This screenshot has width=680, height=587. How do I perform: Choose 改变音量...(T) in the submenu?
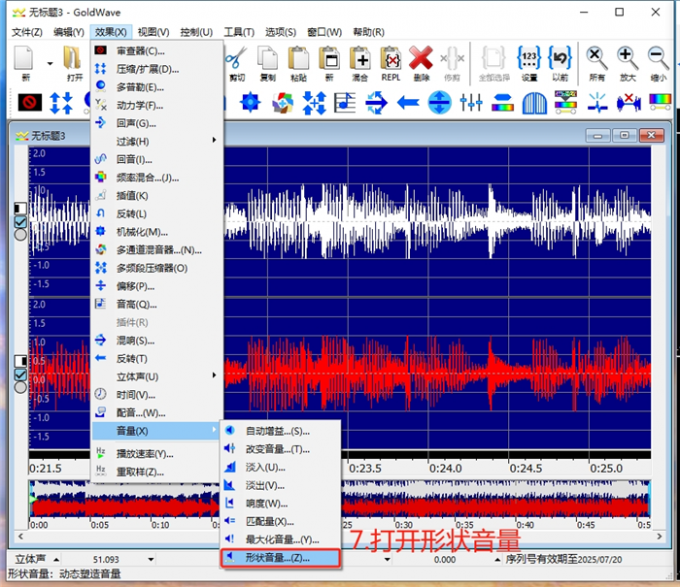click(280, 449)
